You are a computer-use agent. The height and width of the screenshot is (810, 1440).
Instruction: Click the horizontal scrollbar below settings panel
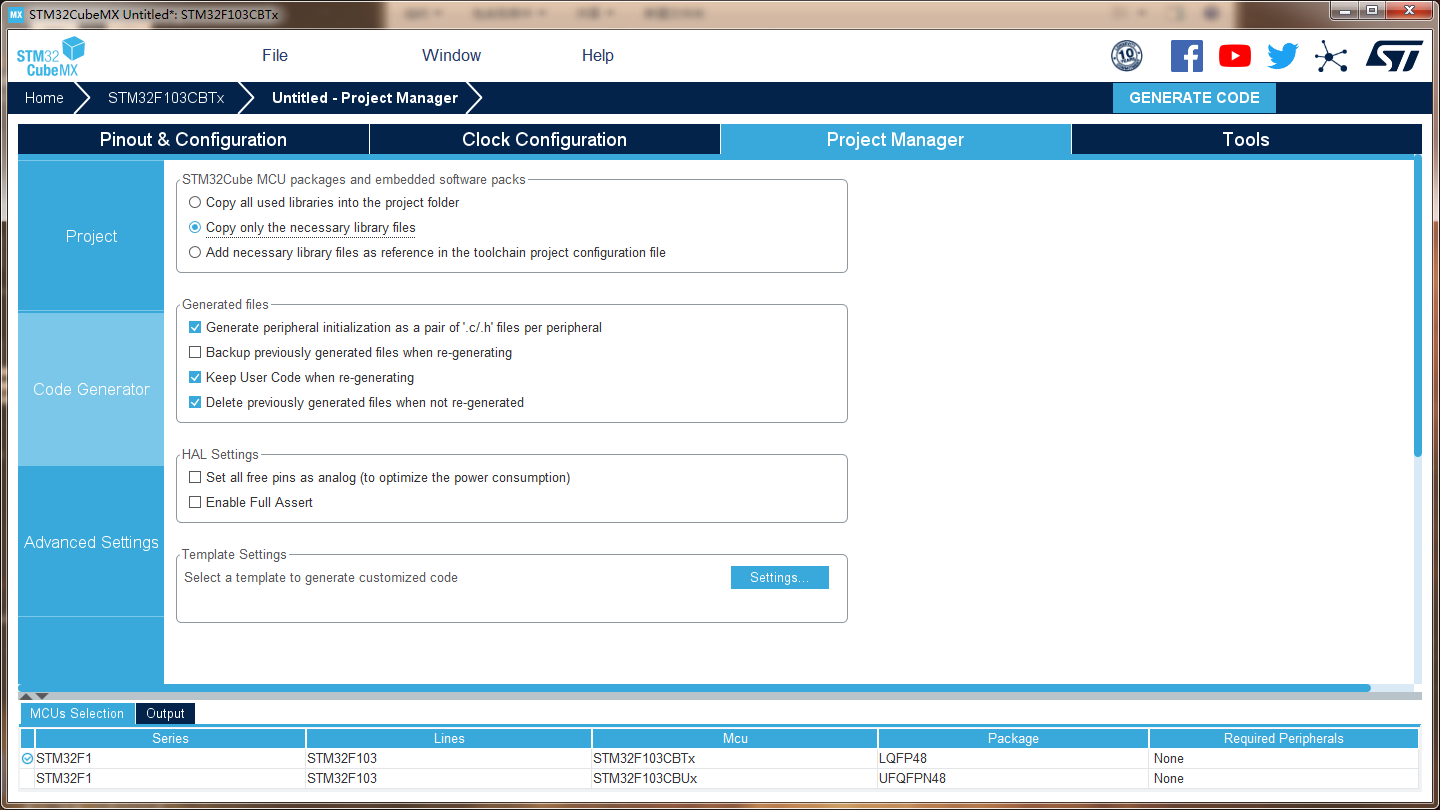coord(694,688)
